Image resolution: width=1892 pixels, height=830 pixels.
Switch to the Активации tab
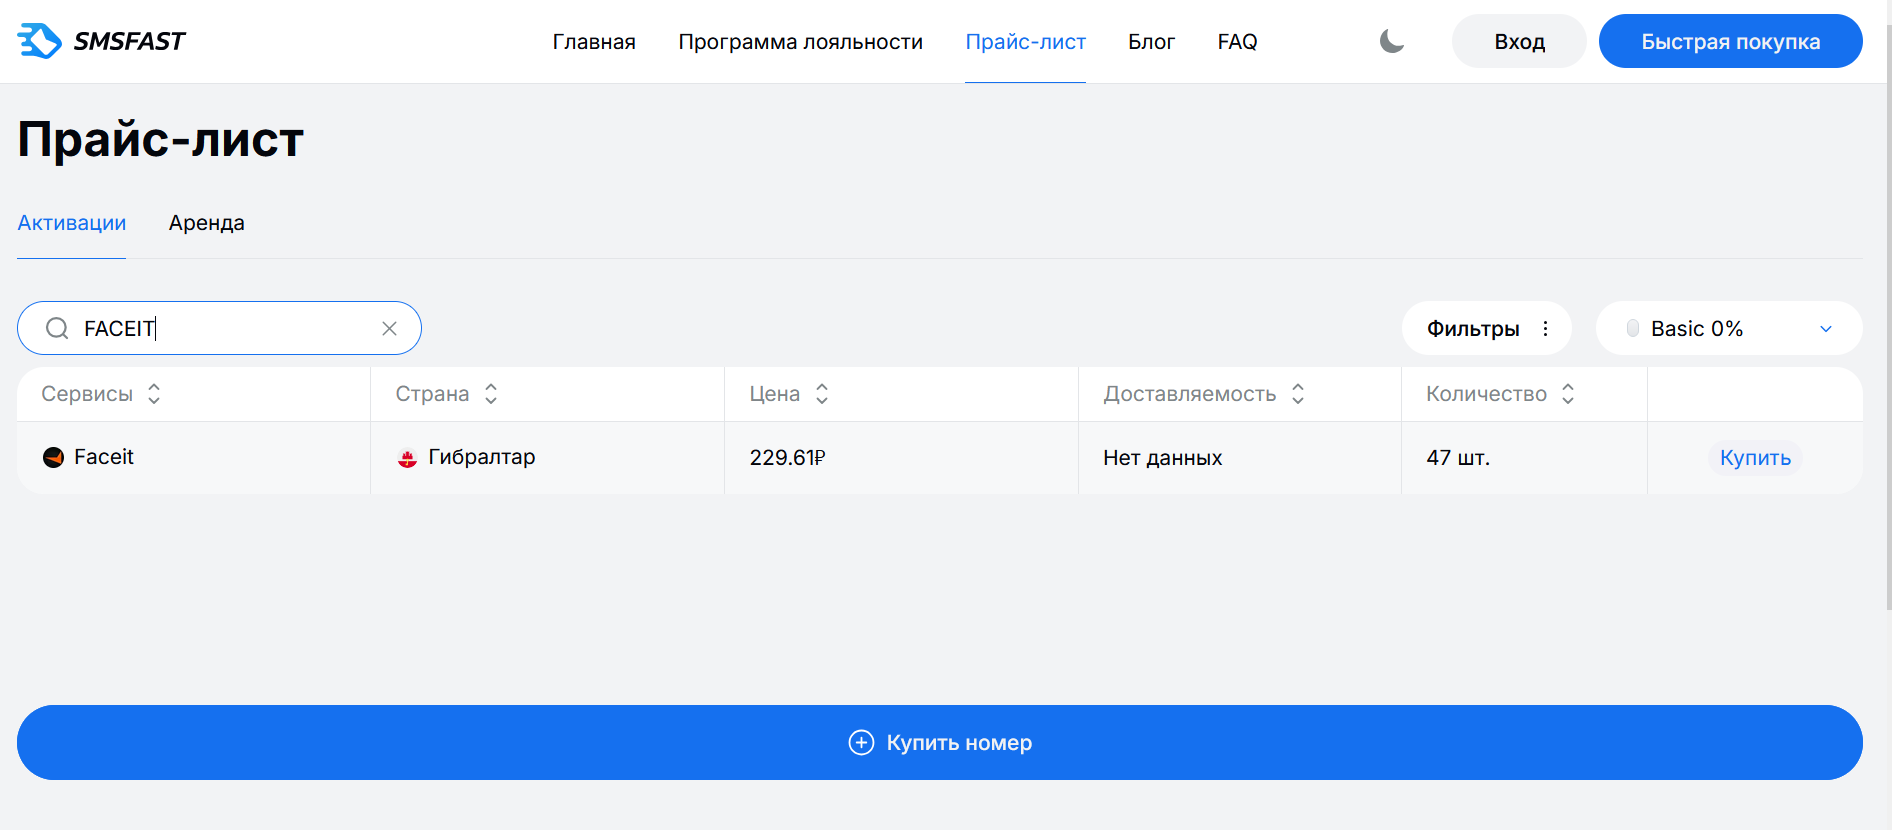pos(72,223)
